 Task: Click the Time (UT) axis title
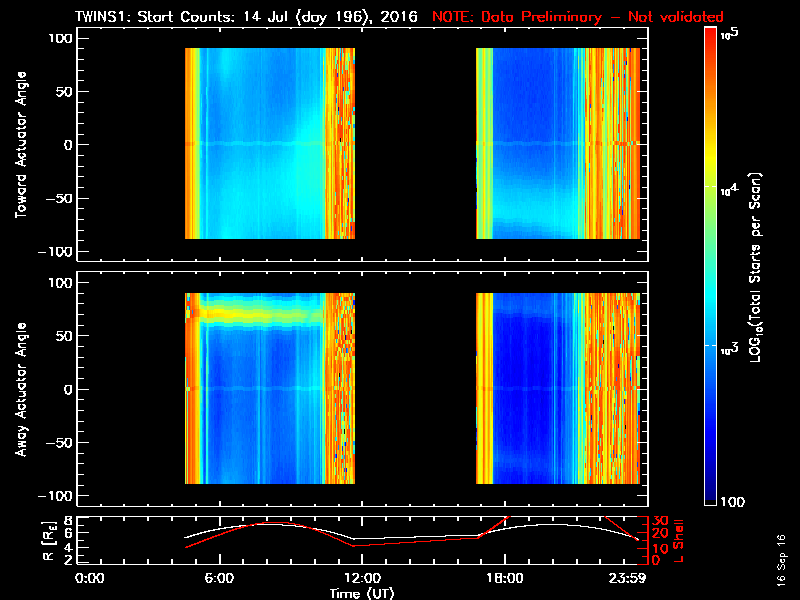point(362,593)
